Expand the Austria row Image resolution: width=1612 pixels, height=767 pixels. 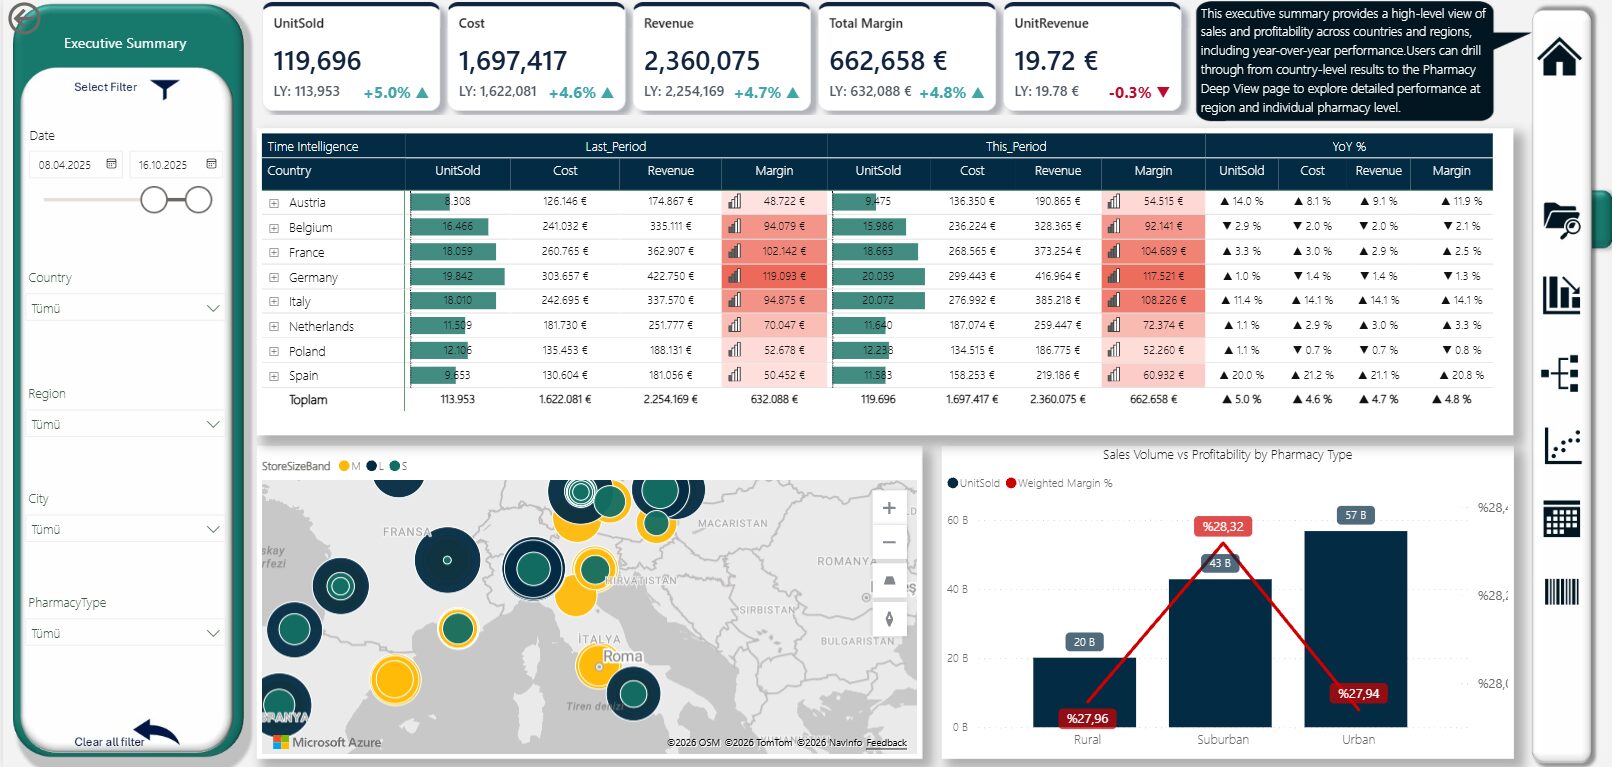pos(274,203)
